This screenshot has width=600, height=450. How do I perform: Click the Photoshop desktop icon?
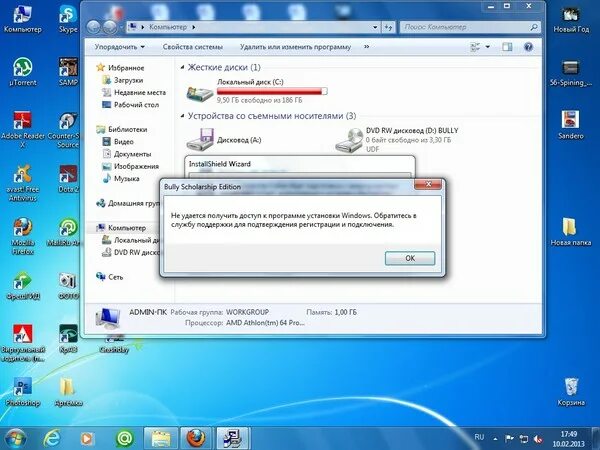[22, 392]
